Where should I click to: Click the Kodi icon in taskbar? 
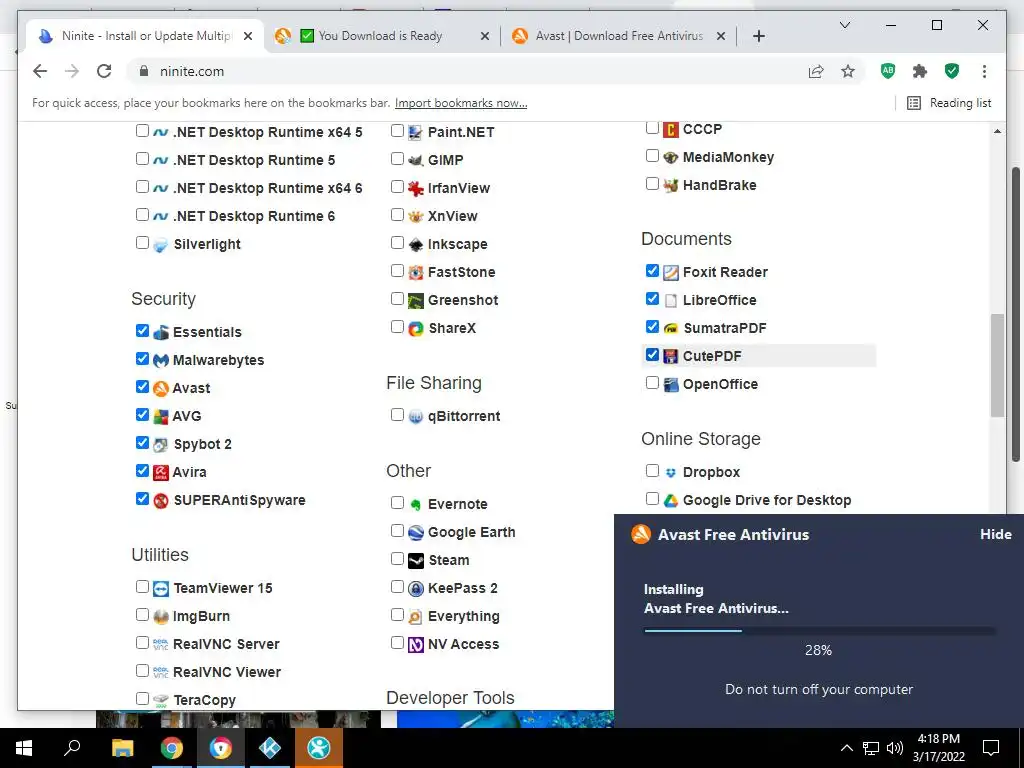click(x=270, y=748)
